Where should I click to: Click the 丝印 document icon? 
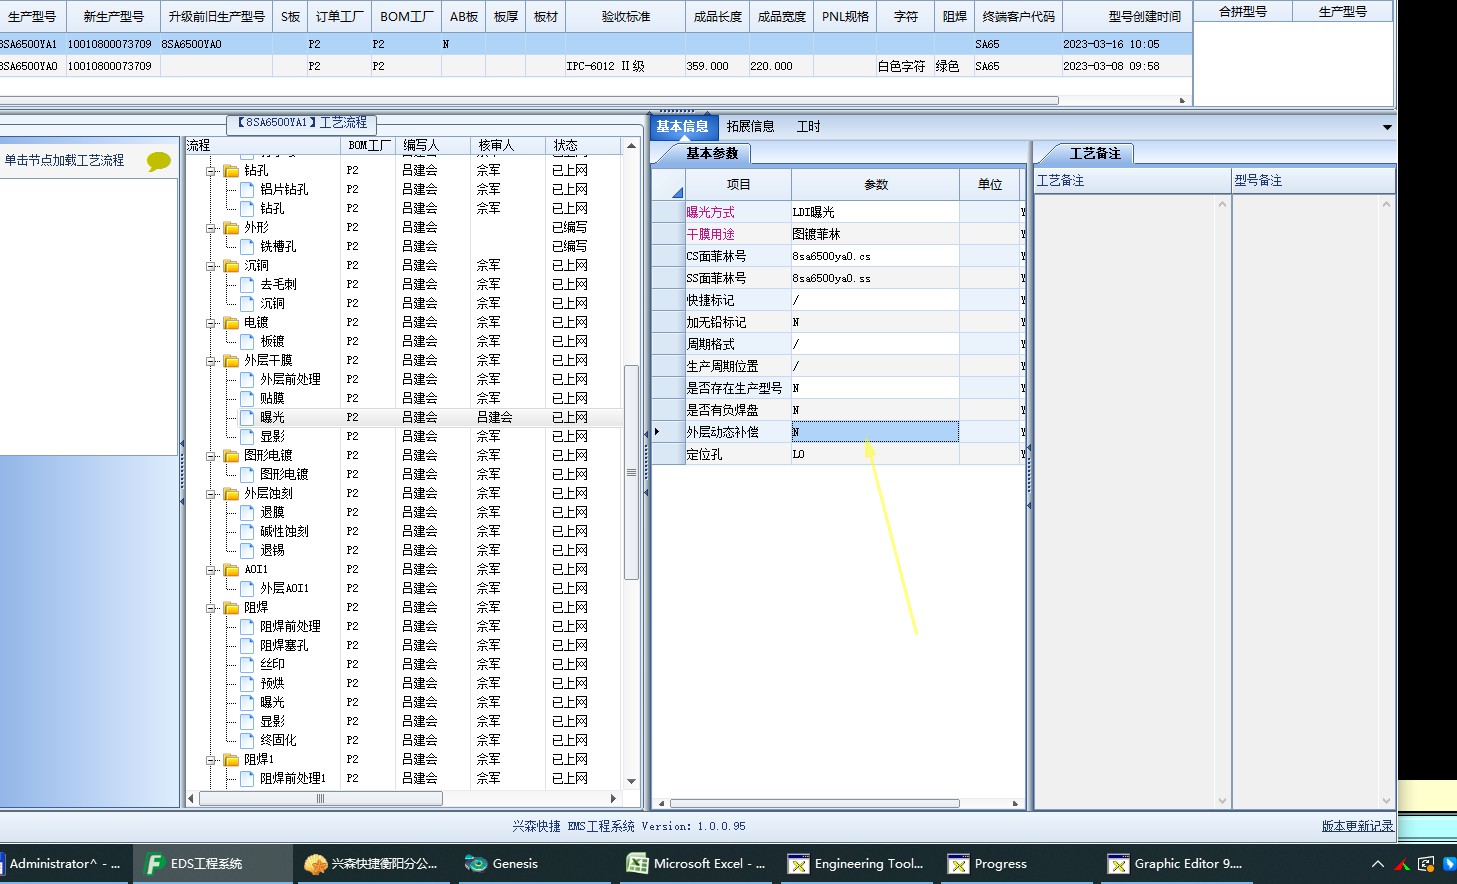point(247,664)
